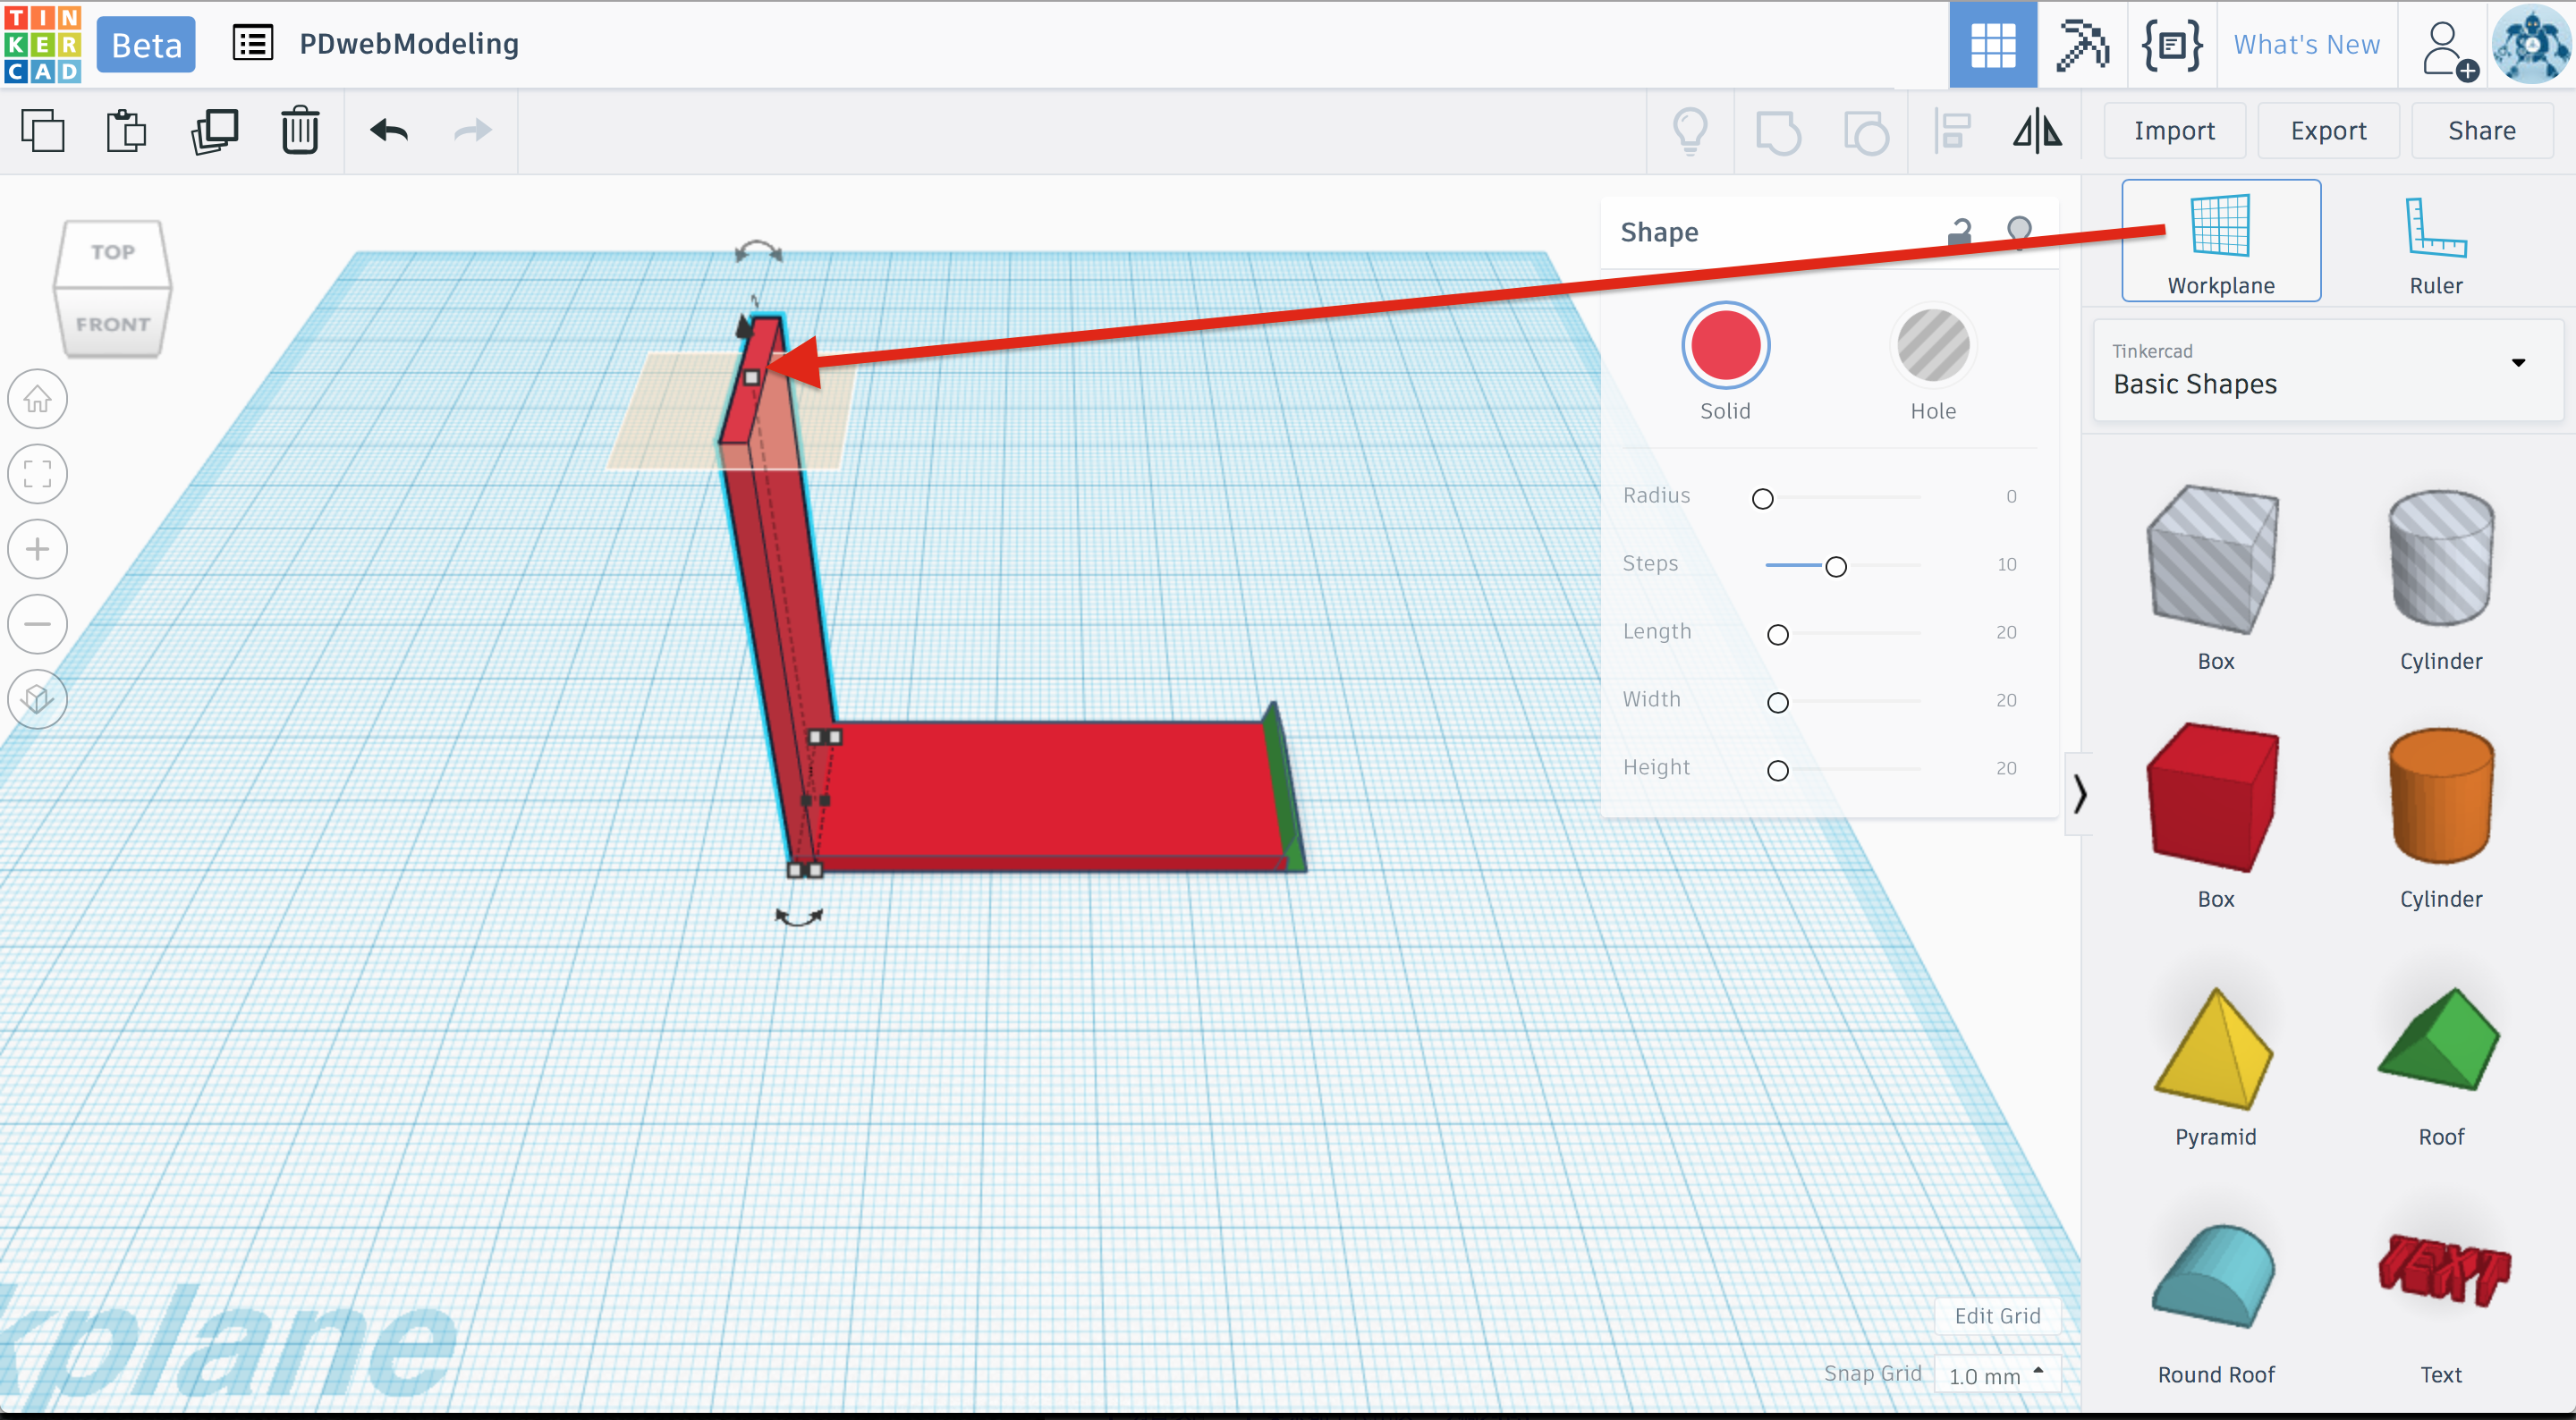Pick the yellow Pyramid shape
The image size is (2576, 1420).
click(2214, 1051)
